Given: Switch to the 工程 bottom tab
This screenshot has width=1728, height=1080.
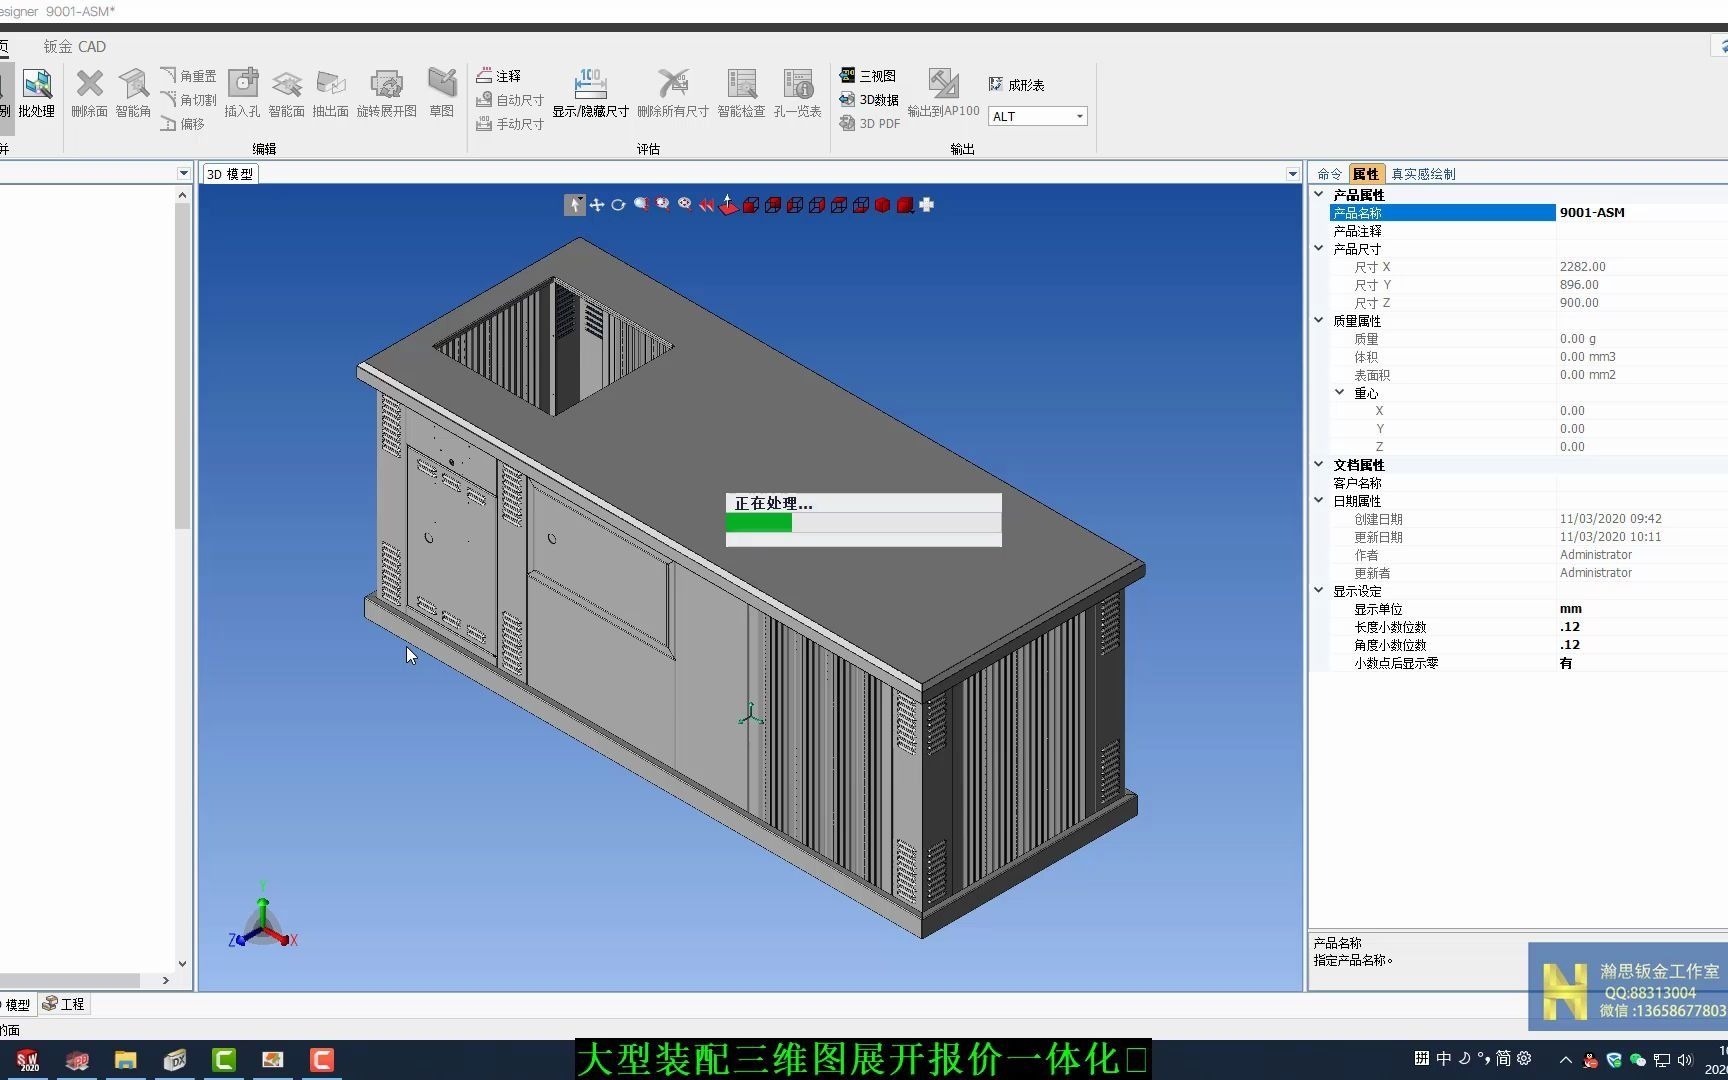Looking at the screenshot, I should [65, 1004].
